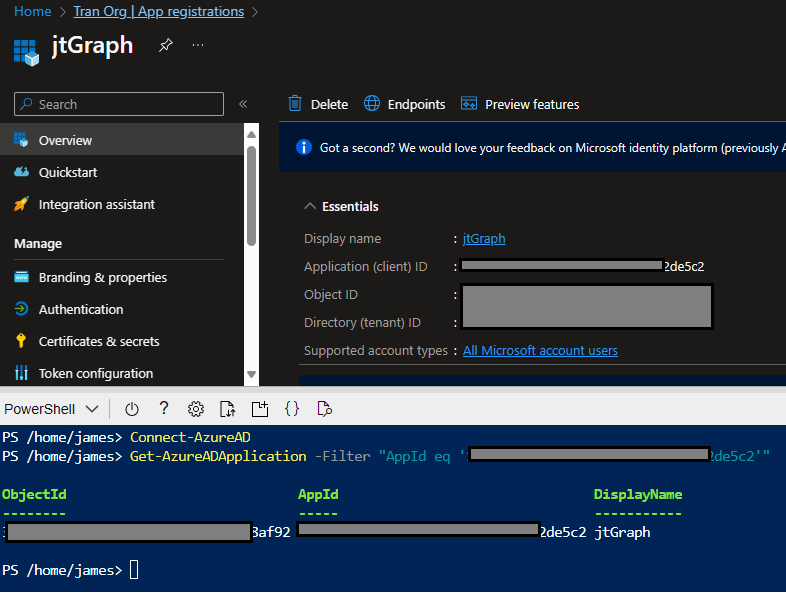This screenshot has height=601, width=786.
Task: Open All Microsoft account users link
Action: click(x=540, y=351)
